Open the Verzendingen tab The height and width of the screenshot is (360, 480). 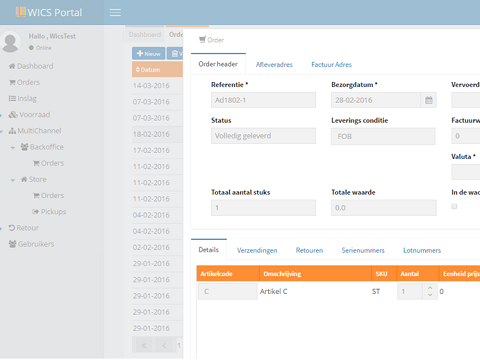[x=257, y=250]
